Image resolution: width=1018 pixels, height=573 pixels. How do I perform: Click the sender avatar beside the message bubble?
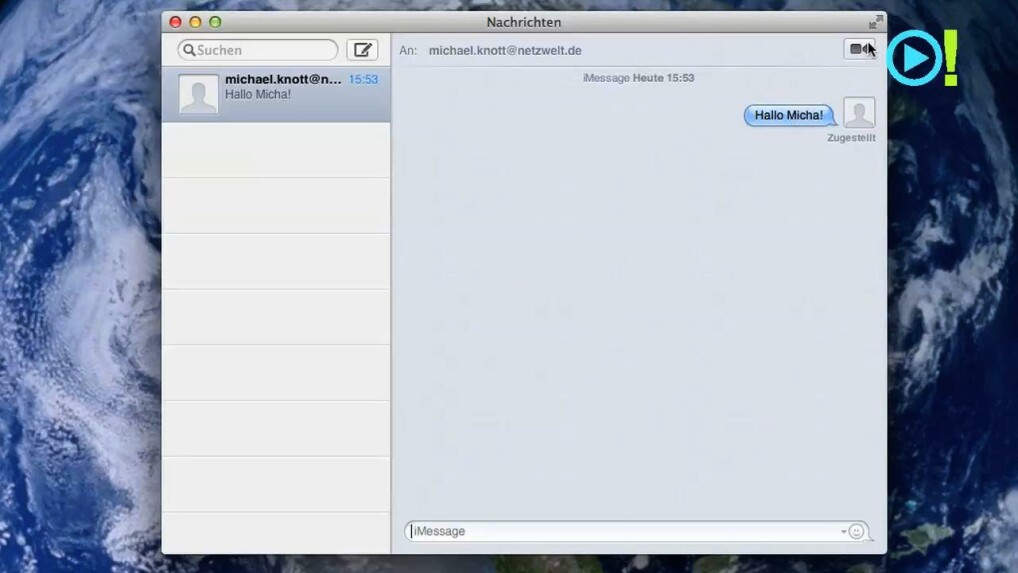tap(859, 113)
